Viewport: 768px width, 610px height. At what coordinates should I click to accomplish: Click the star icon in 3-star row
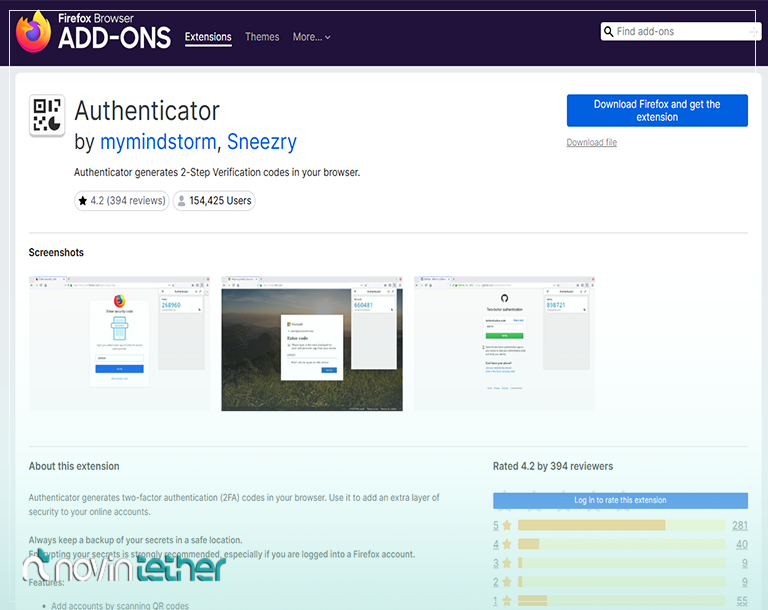pos(507,563)
